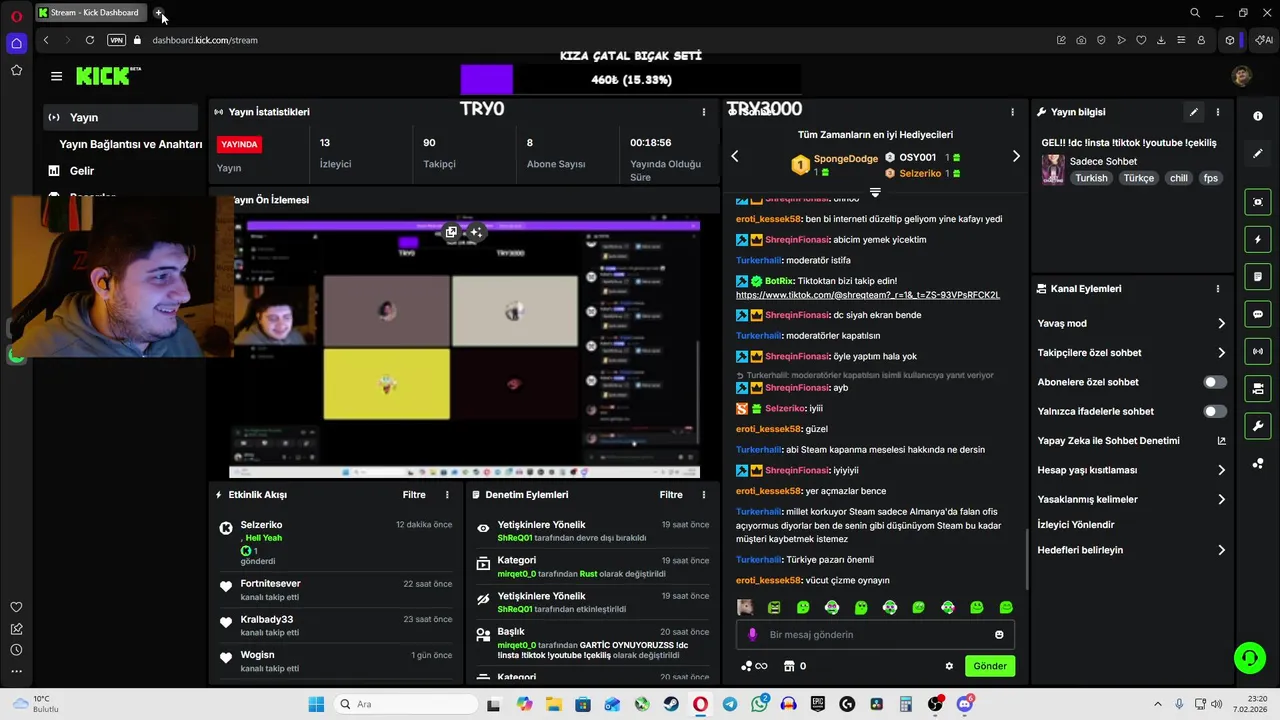
Task: Click chat bubble icon in right toolbar
Action: tap(1258, 314)
